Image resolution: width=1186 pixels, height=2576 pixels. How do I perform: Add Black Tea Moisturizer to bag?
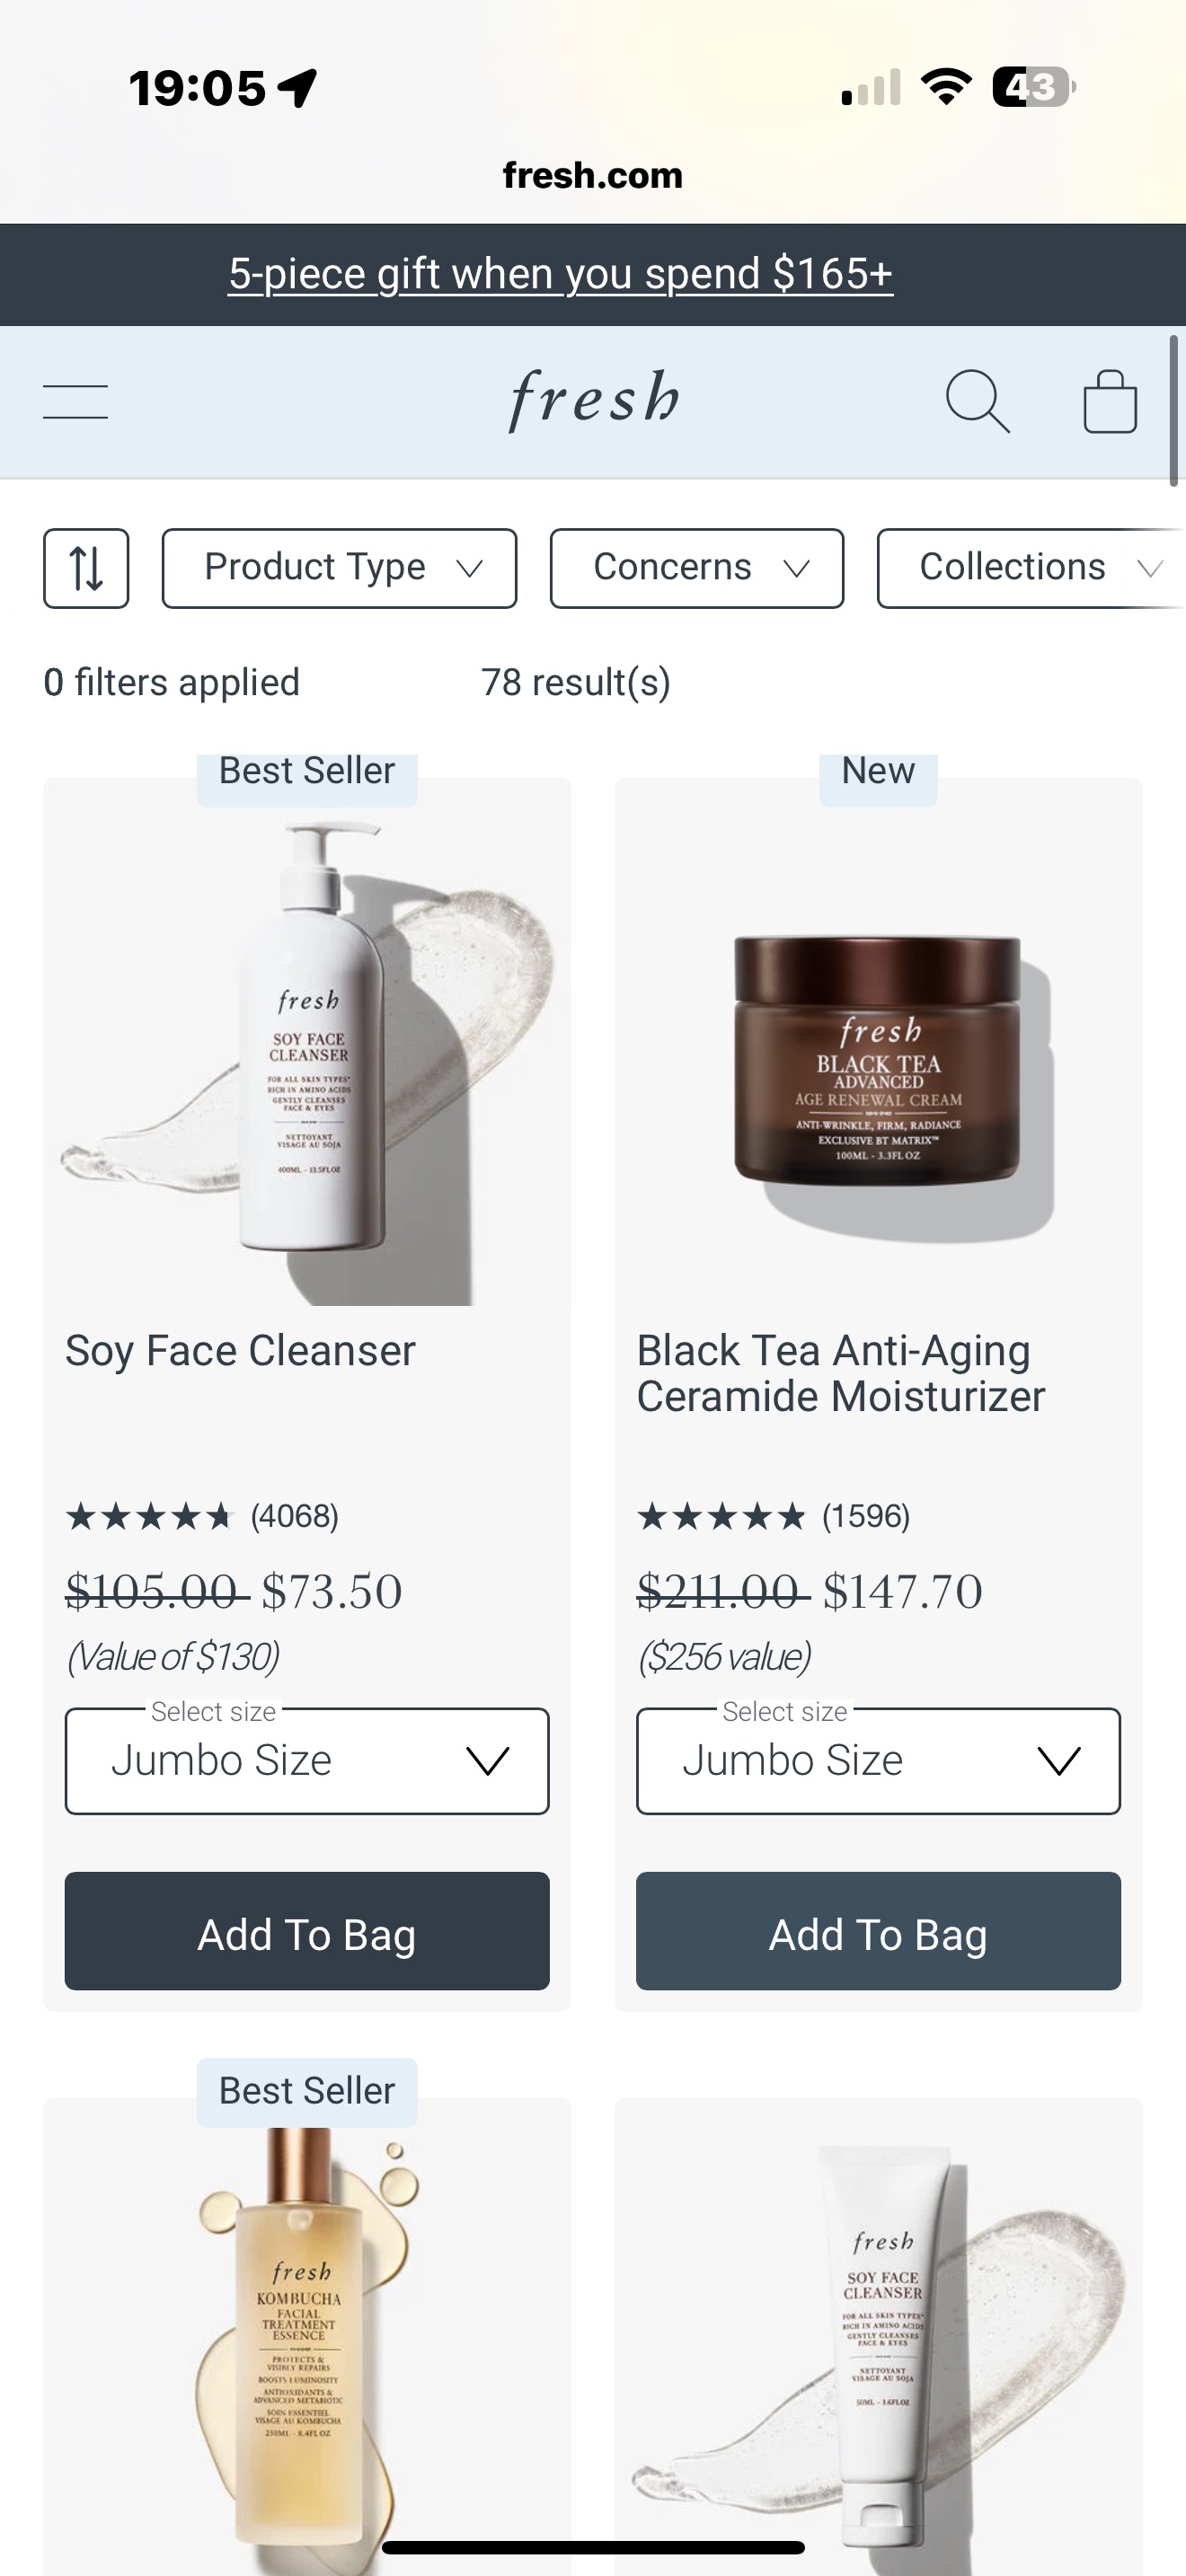point(878,1931)
